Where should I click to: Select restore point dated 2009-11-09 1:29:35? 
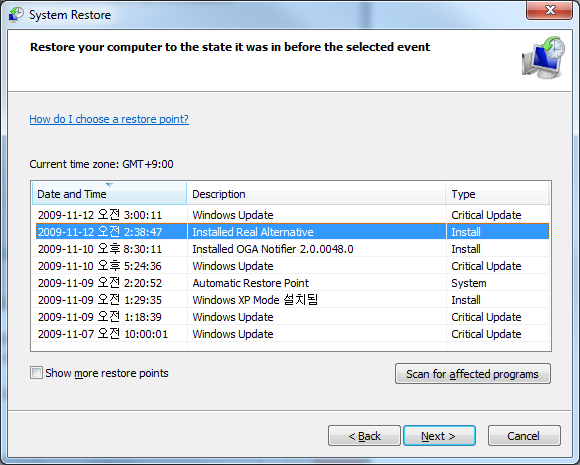100,300
